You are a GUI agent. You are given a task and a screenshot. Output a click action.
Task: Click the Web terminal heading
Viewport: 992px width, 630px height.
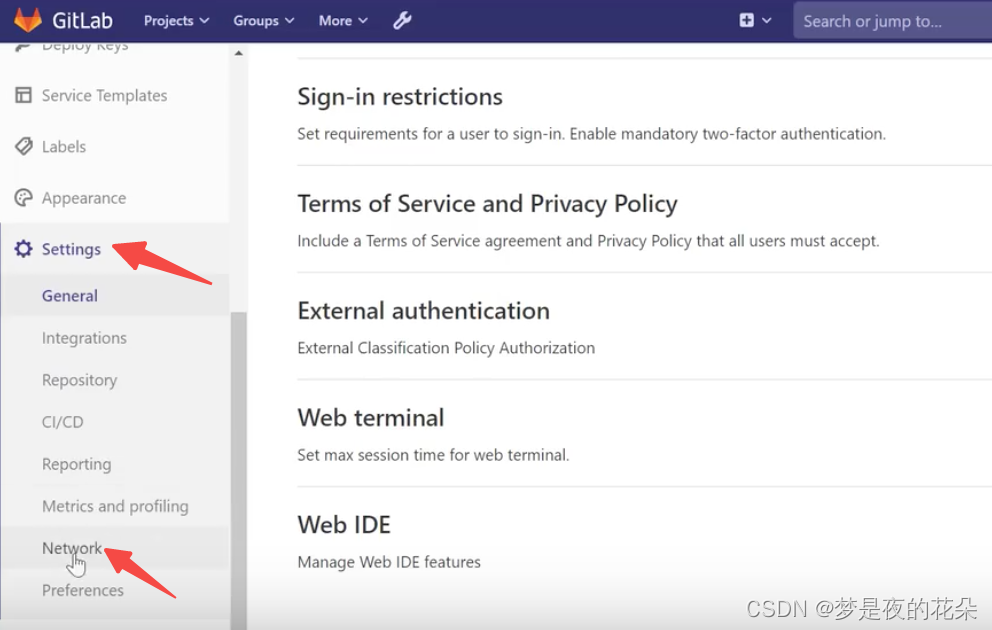pyautogui.click(x=371, y=417)
